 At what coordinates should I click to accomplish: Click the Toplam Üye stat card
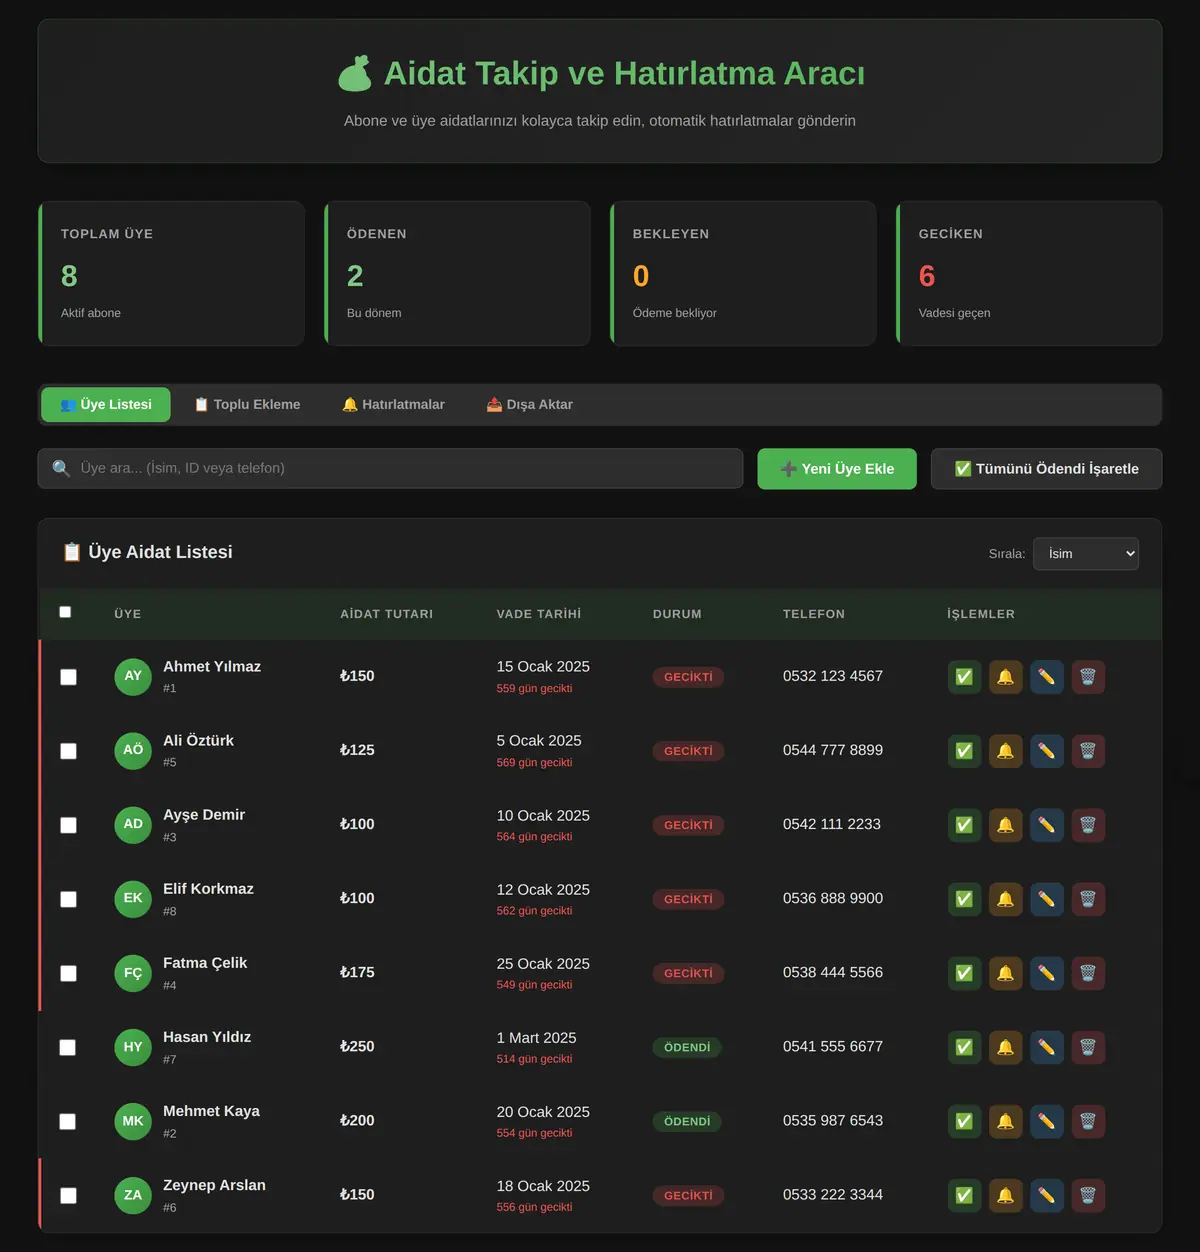tap(171, 274)
